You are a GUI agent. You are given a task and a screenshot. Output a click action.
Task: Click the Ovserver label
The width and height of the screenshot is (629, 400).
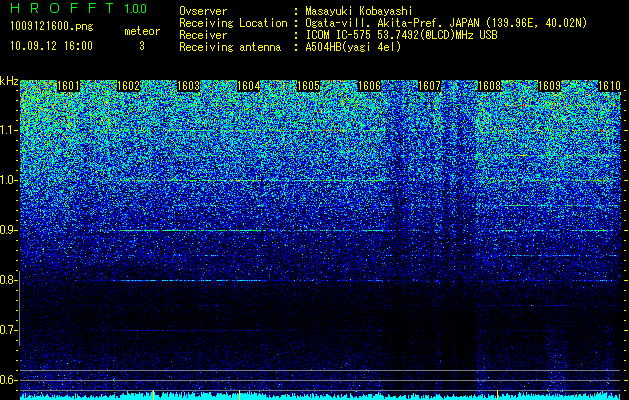pyautogui.click(x=203, y=11)
